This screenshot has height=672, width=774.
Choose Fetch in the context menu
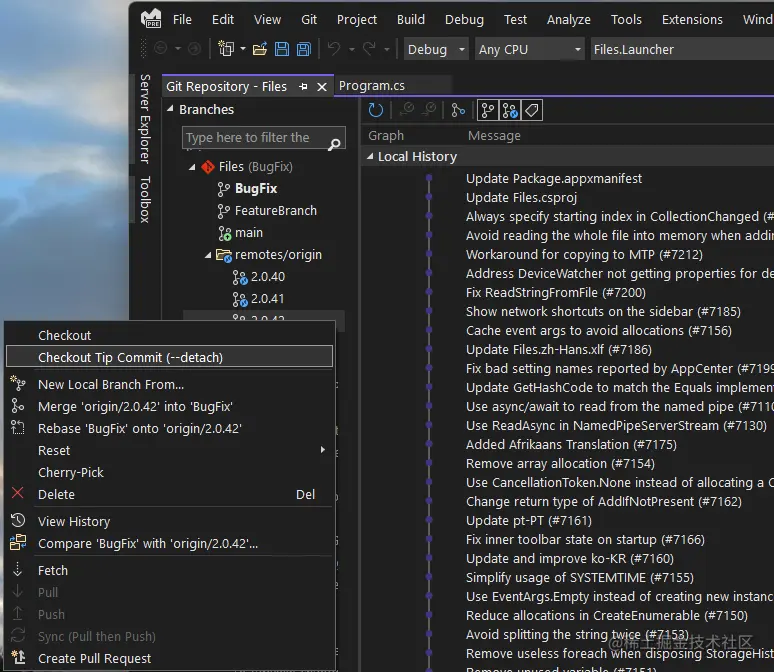(170, 570)
